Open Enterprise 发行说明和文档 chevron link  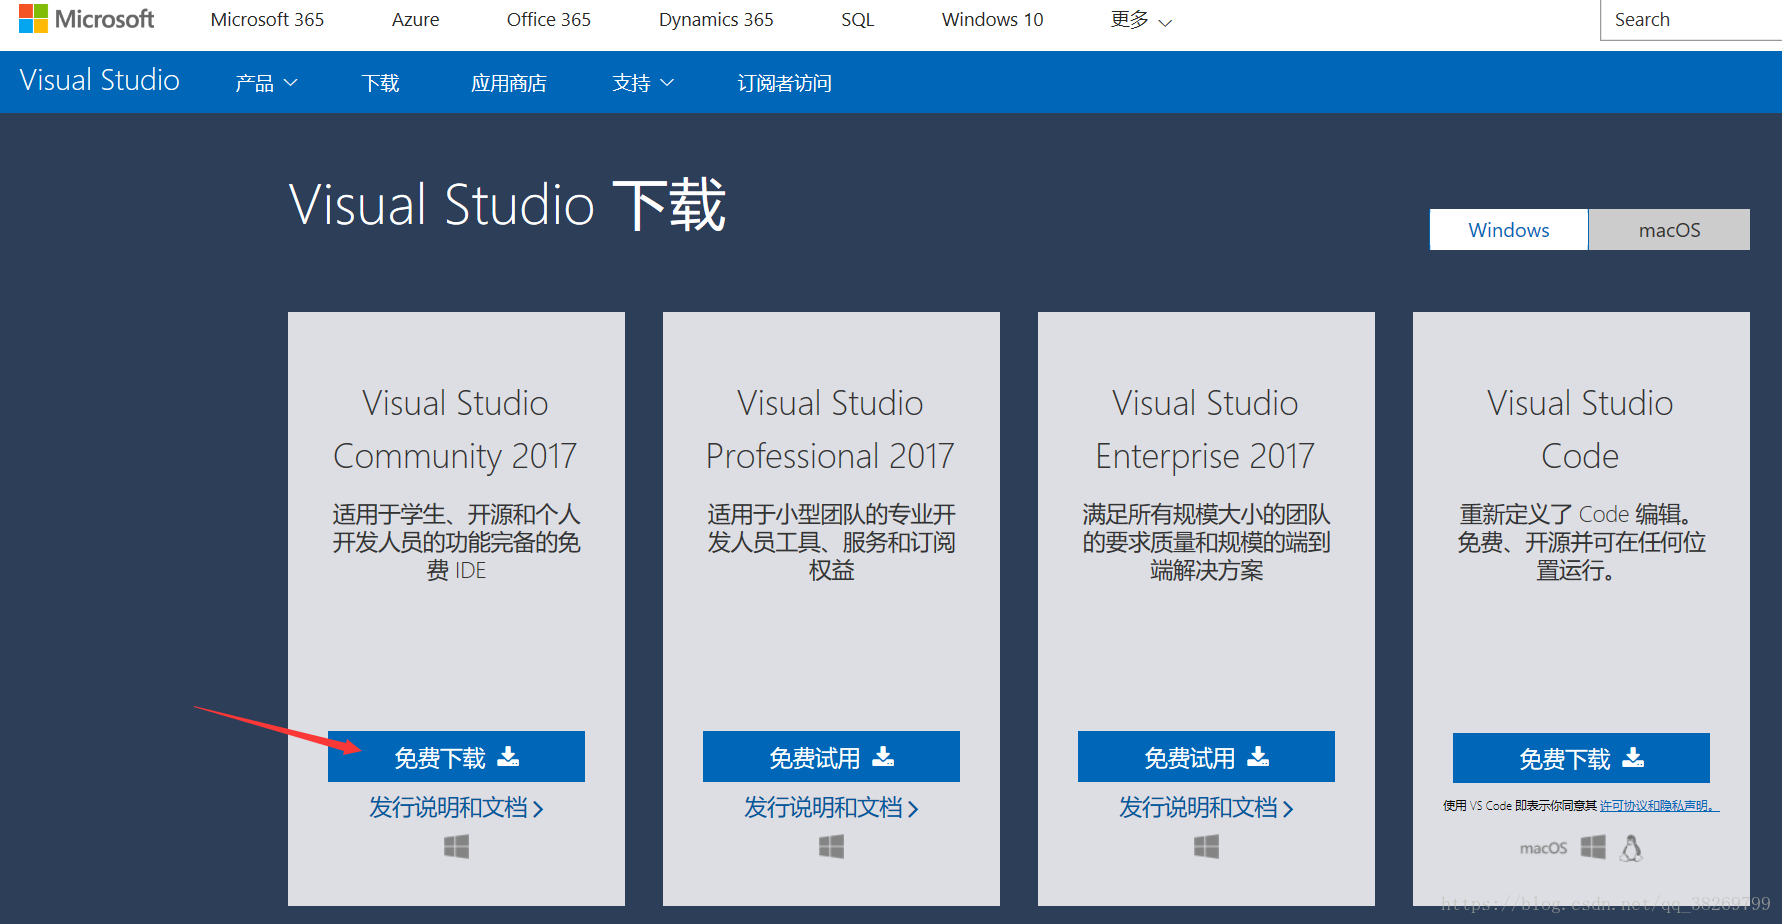pyautogui.click(x=1206, y=808)
